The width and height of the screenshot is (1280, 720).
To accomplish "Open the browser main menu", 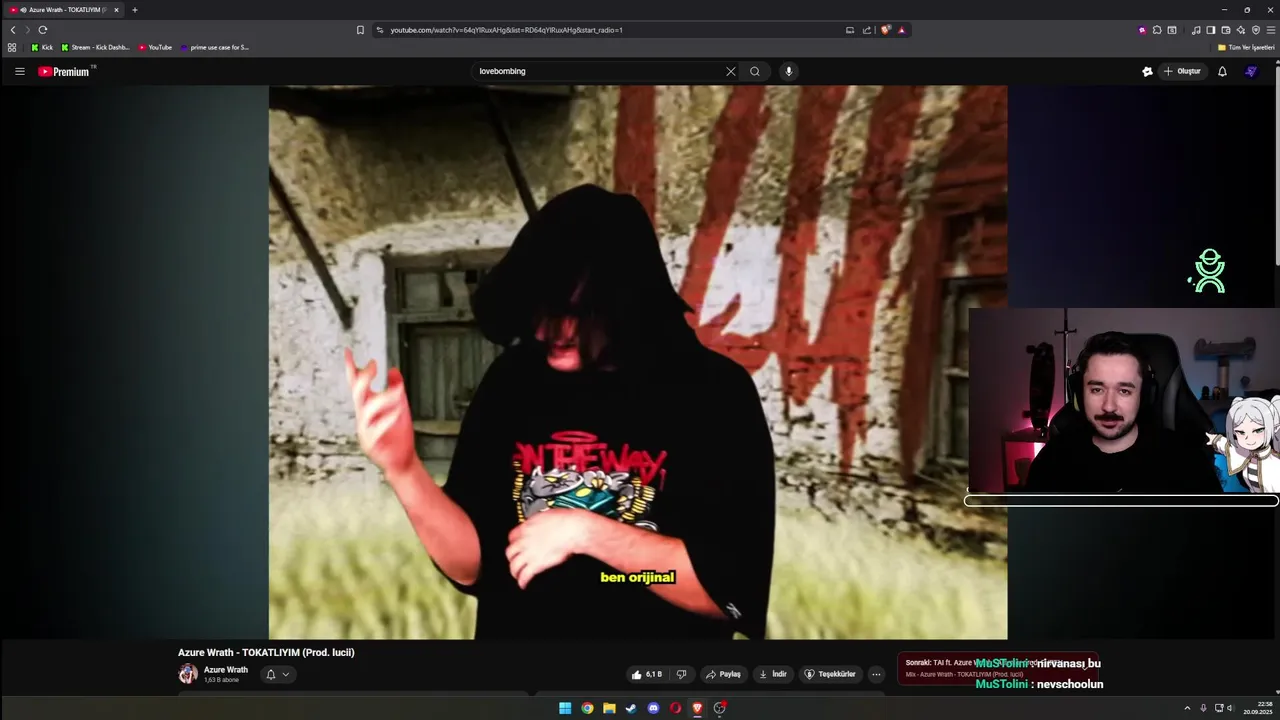I will (x=1271, y=30).
